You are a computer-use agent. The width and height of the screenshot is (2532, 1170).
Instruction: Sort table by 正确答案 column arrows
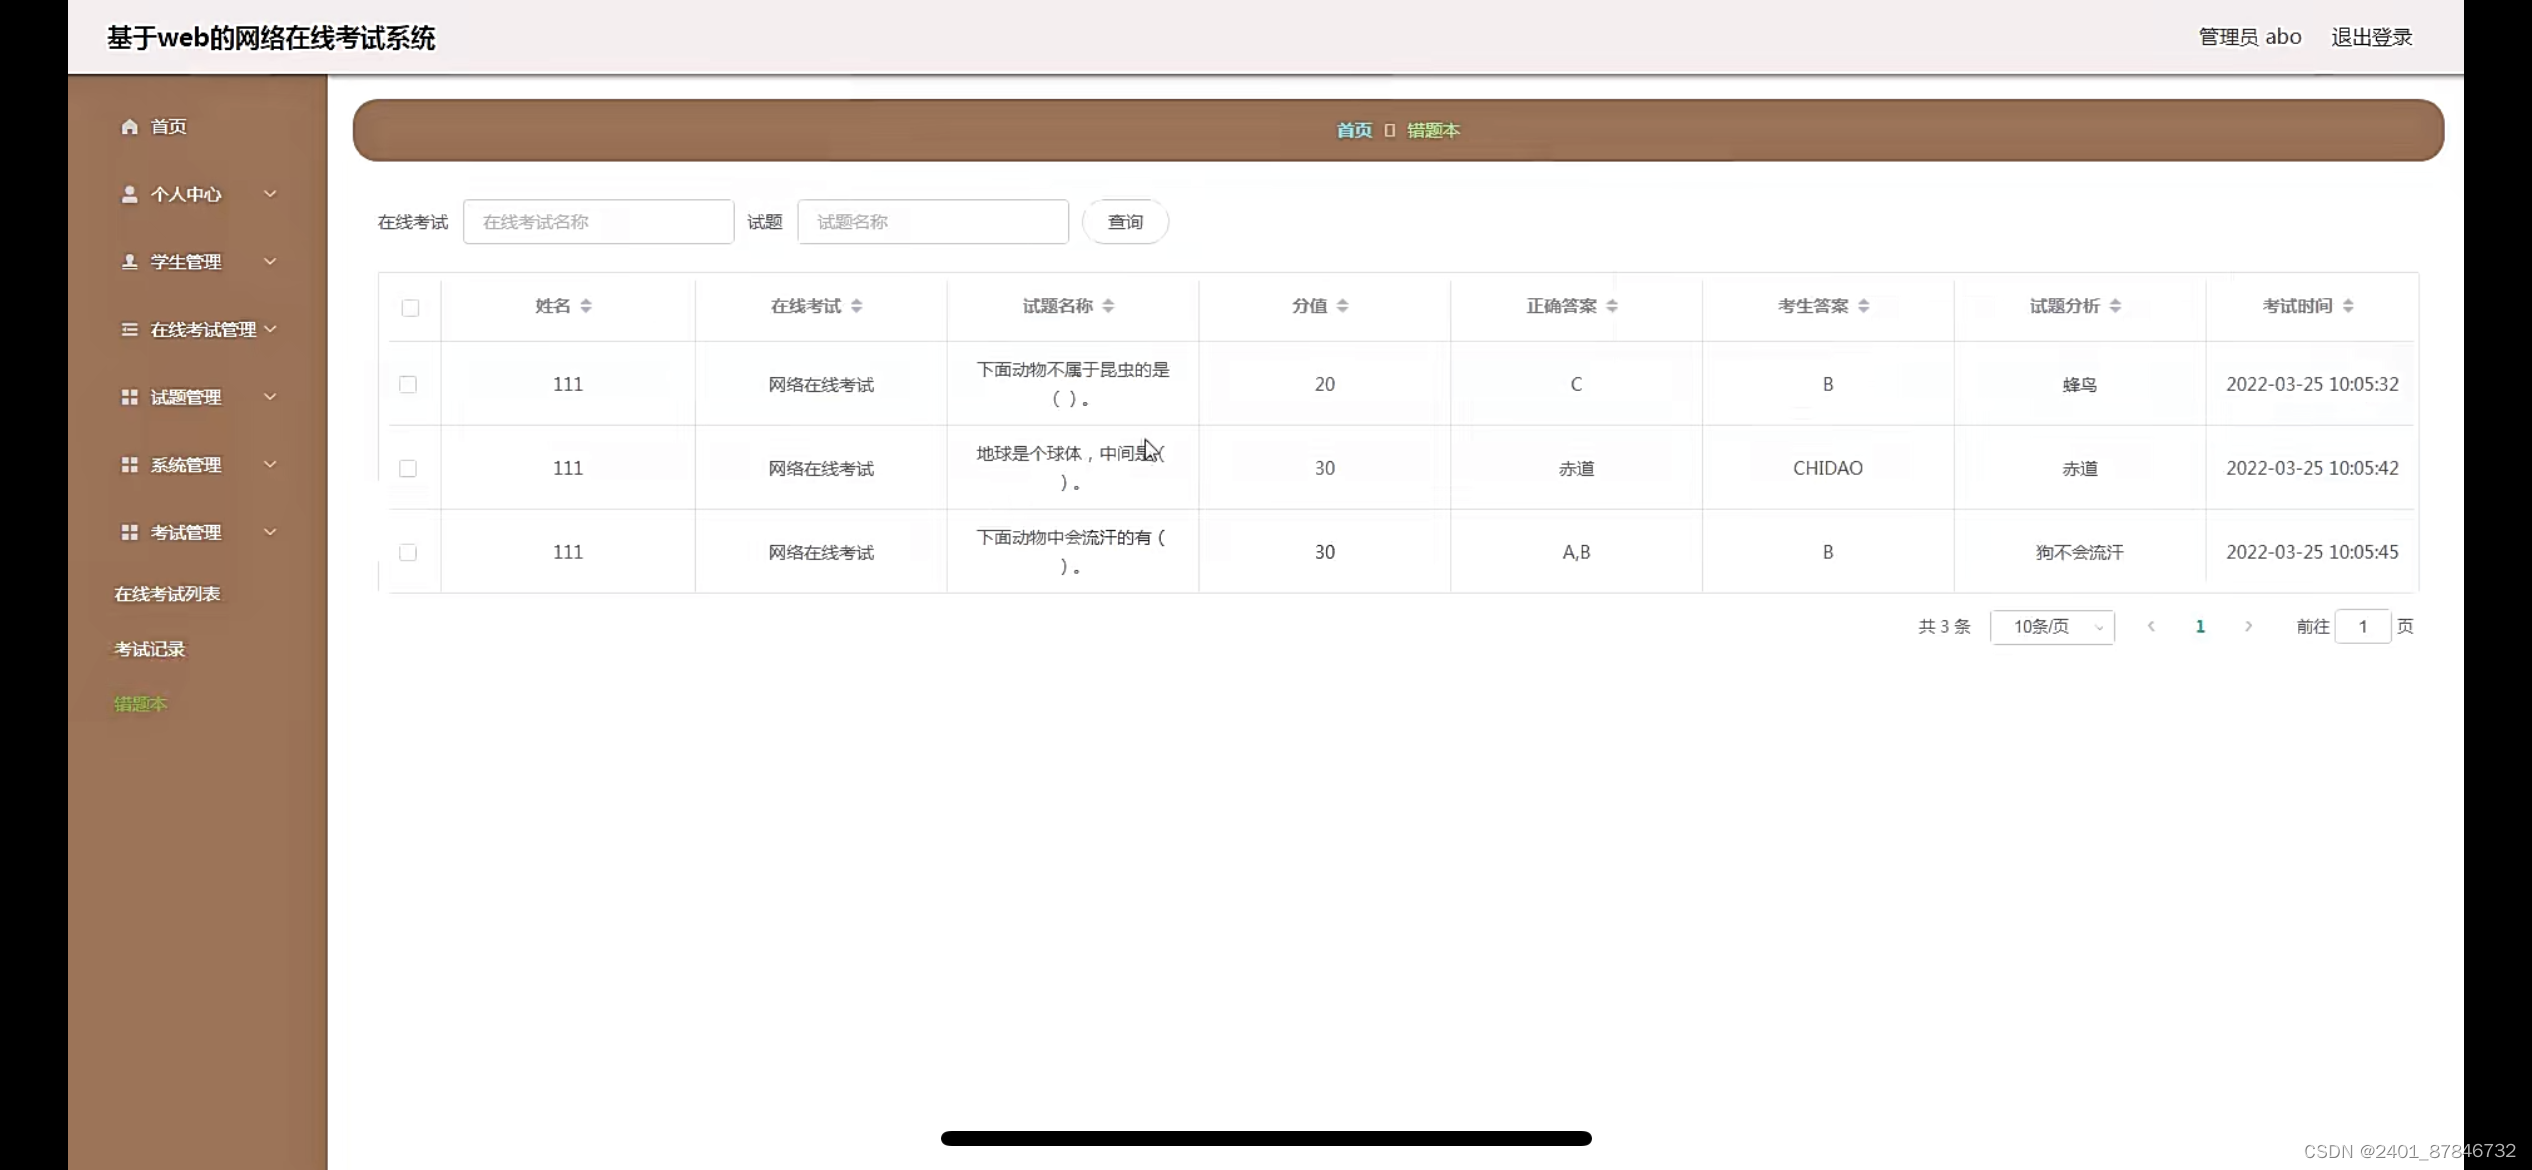[x=1612, y=306]
